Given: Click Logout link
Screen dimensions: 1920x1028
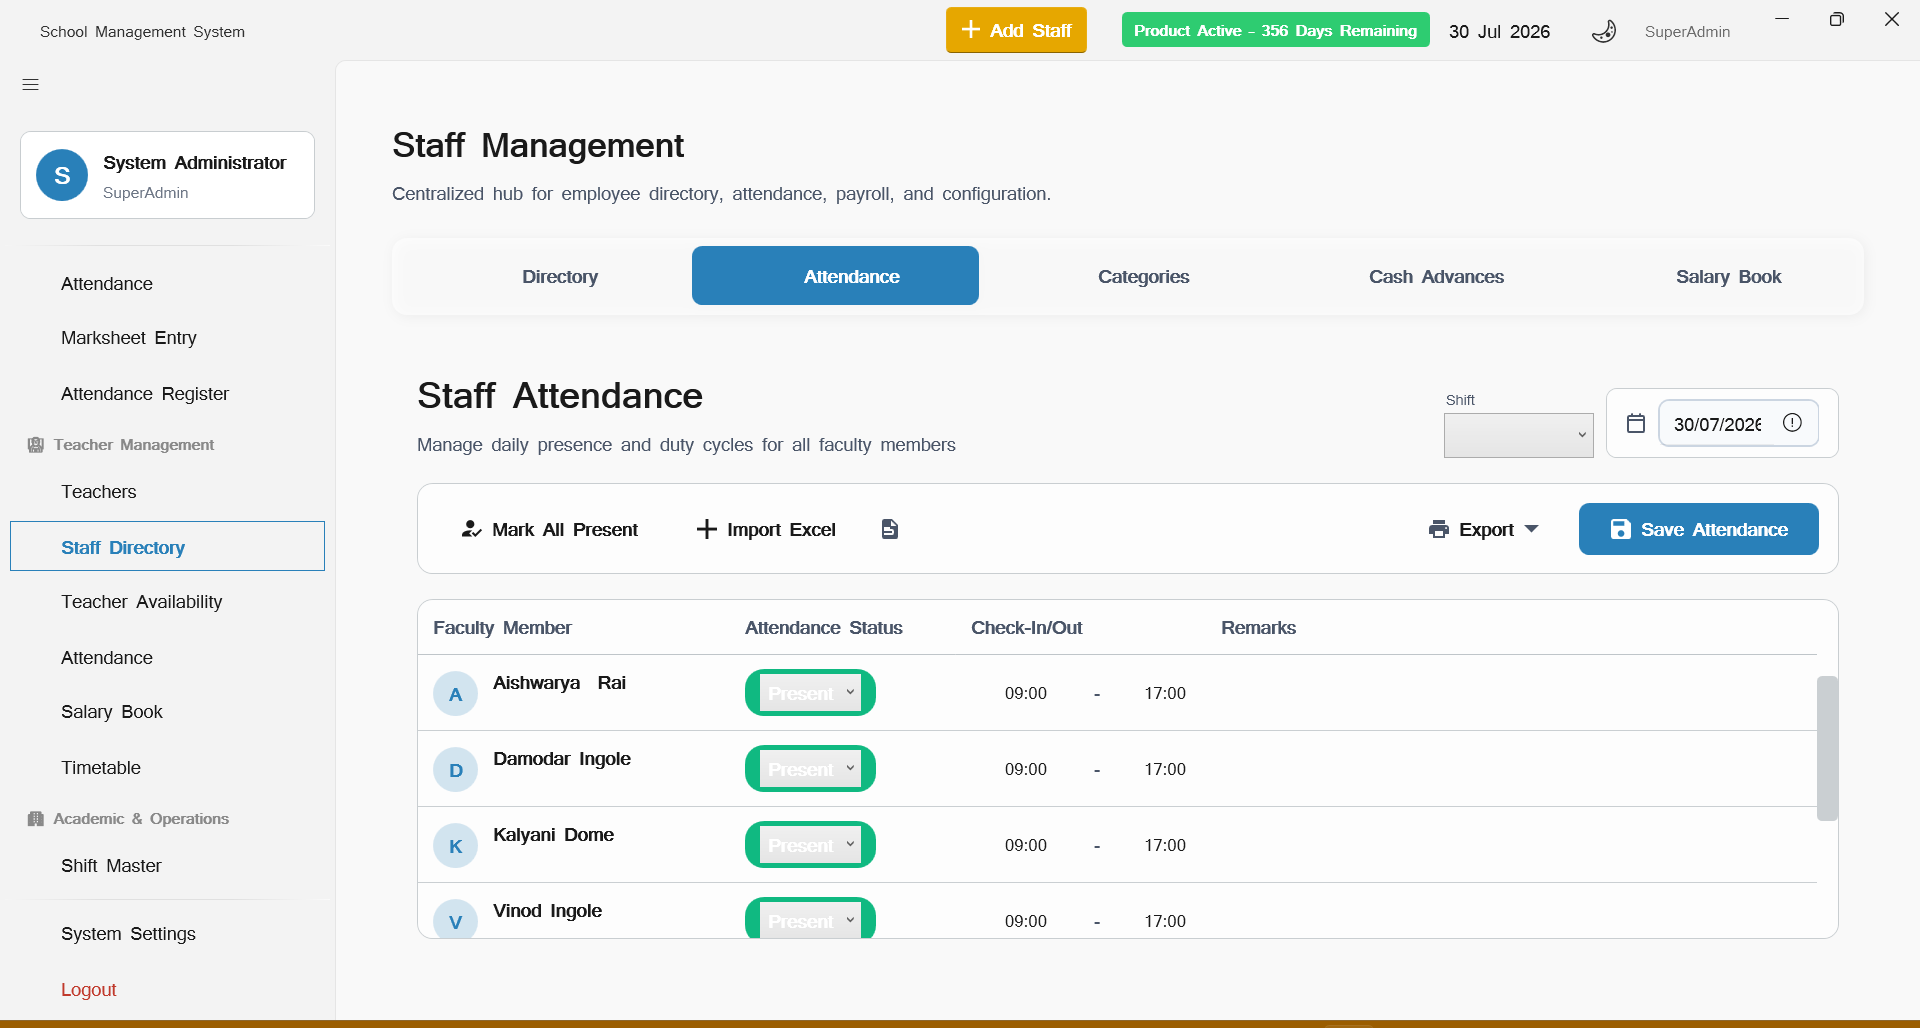Looking at the screenshot, I should (x=89, y=990).
